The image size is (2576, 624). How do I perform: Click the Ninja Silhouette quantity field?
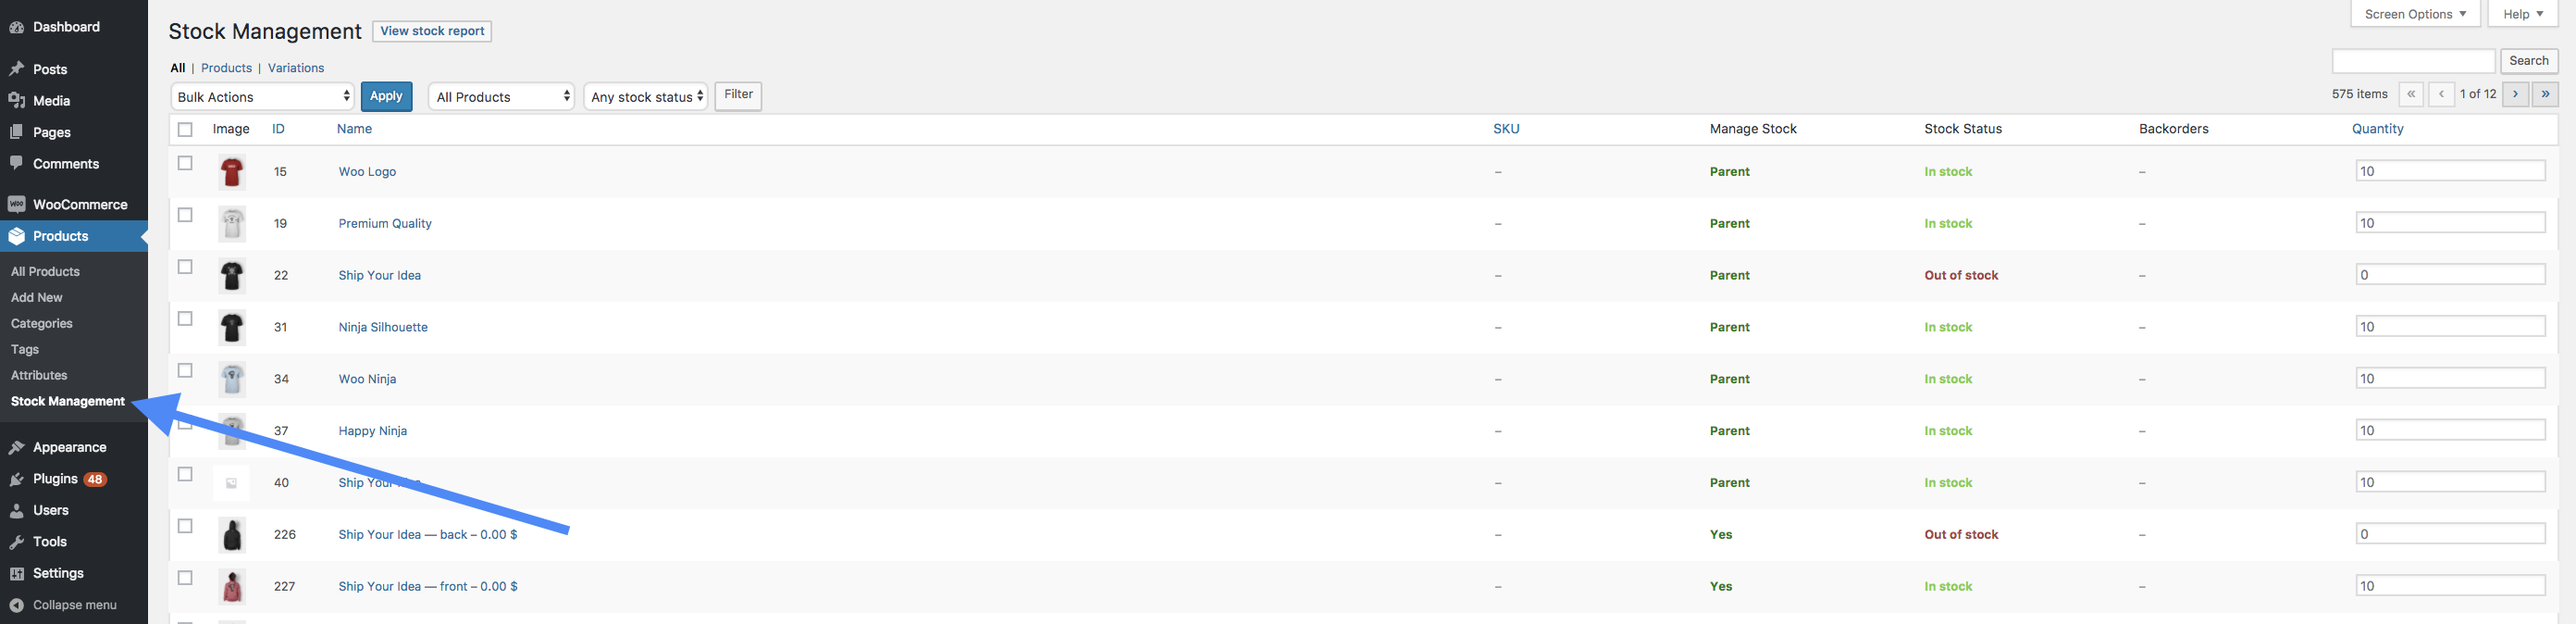pyautogui.click(x=2450, y=327)
